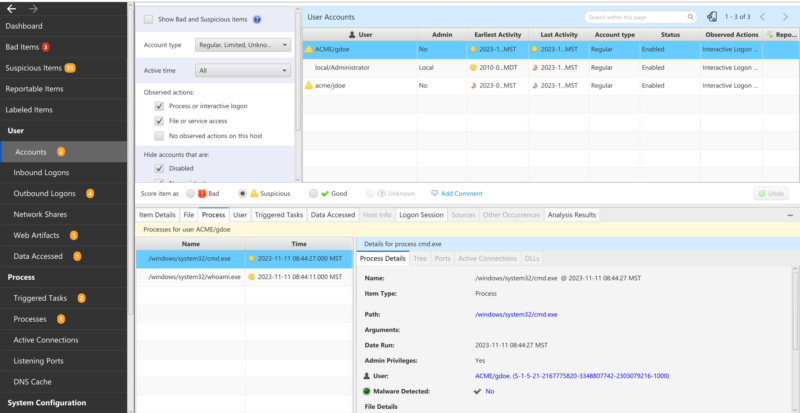Score item as Good radio button

coord(313,193)
